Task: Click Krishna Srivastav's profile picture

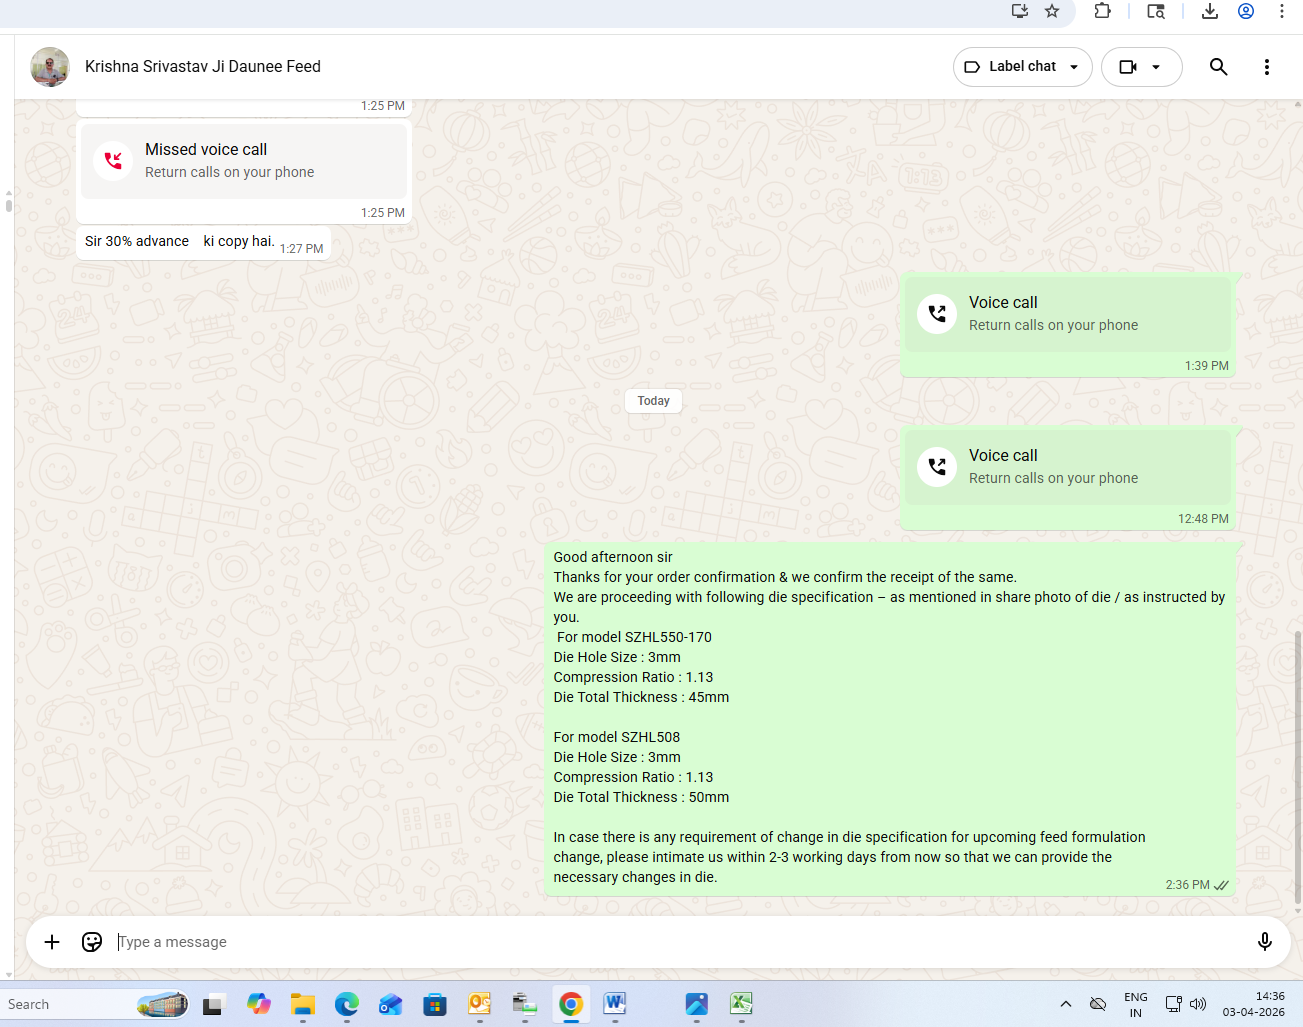Action: pos(50,67)
